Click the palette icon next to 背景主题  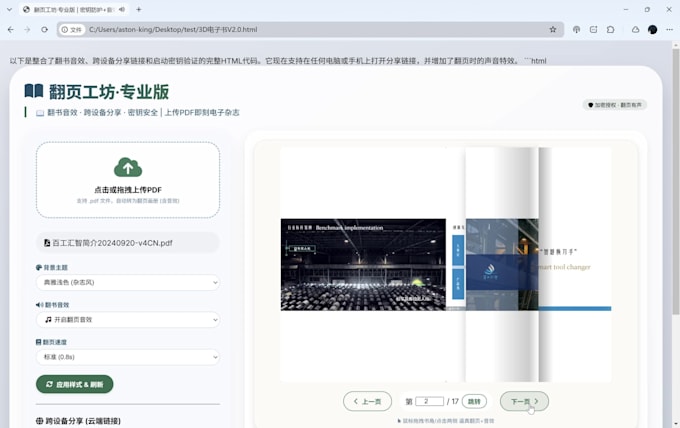click(39, 268)
